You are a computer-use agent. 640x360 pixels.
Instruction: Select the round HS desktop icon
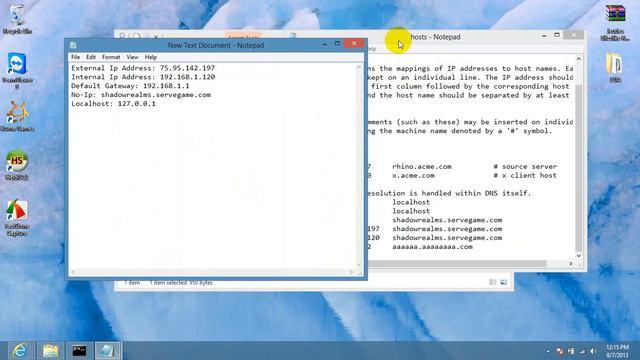pos(17,165)
